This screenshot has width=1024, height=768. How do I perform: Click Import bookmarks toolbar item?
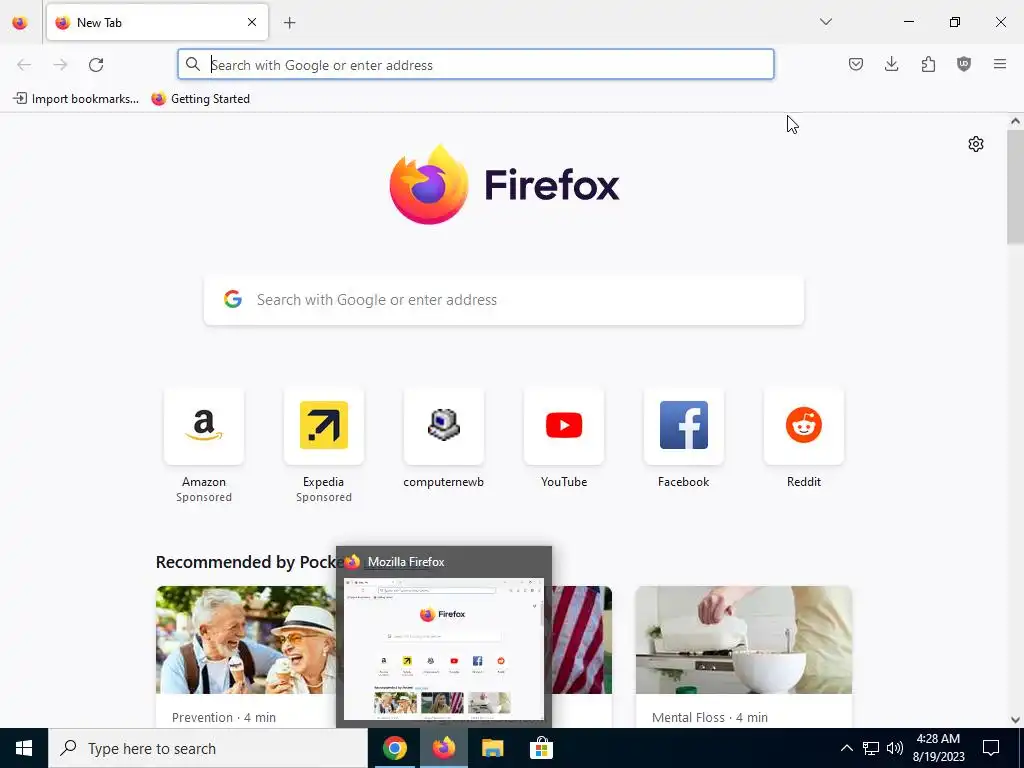point(76,99)
